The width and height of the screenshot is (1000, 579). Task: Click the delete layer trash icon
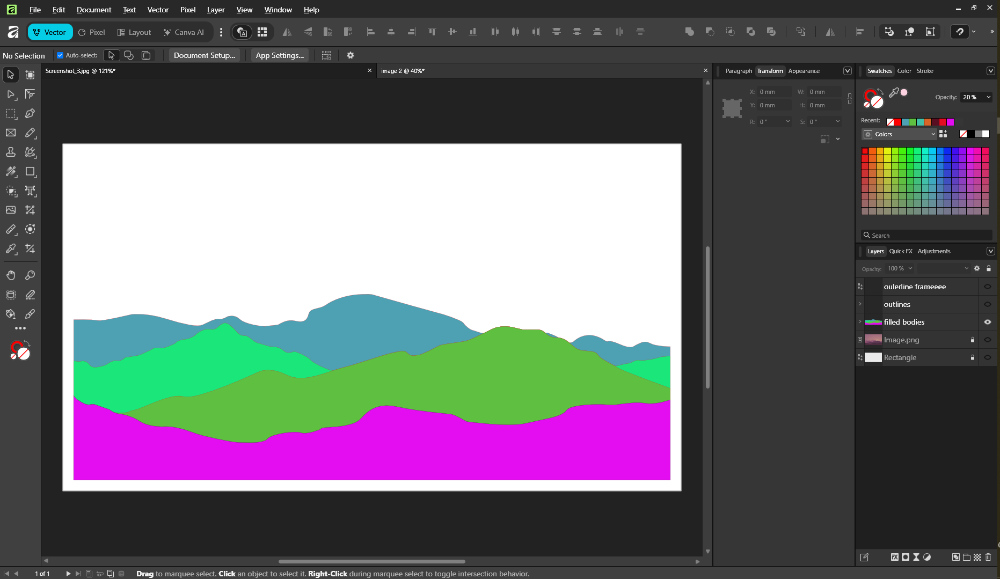[989, 557]
